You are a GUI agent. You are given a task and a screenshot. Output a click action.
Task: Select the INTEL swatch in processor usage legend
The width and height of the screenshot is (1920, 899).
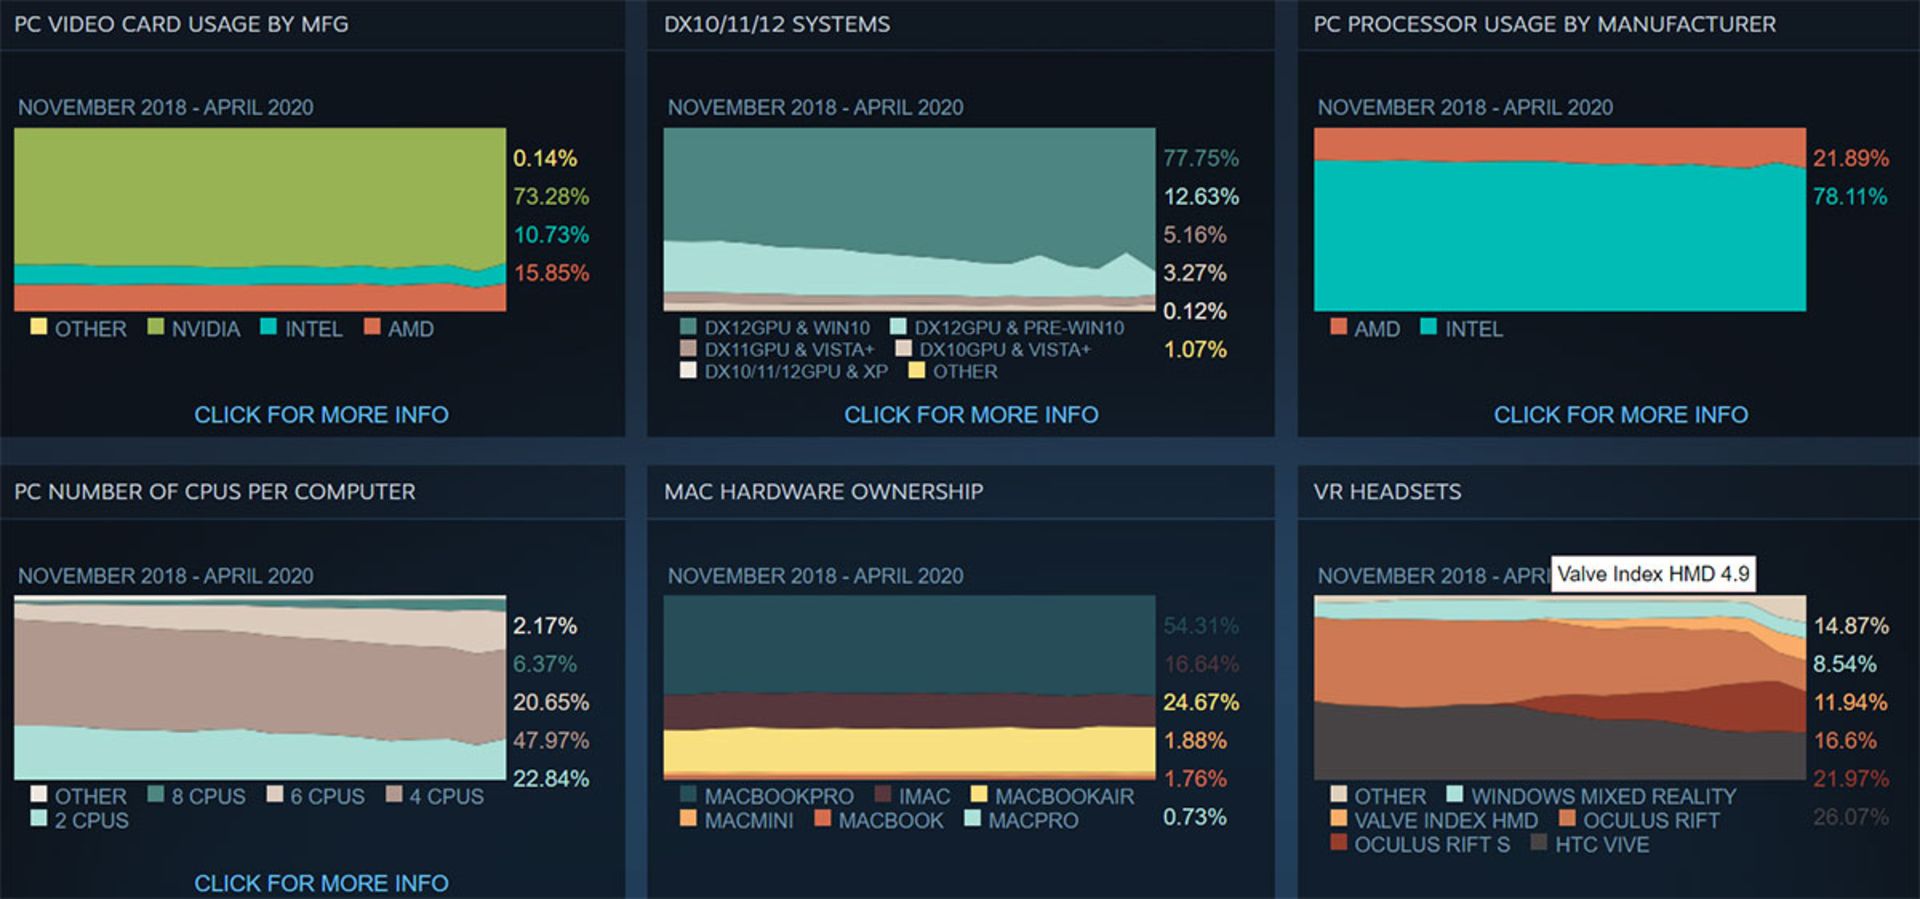[1428, 327]
